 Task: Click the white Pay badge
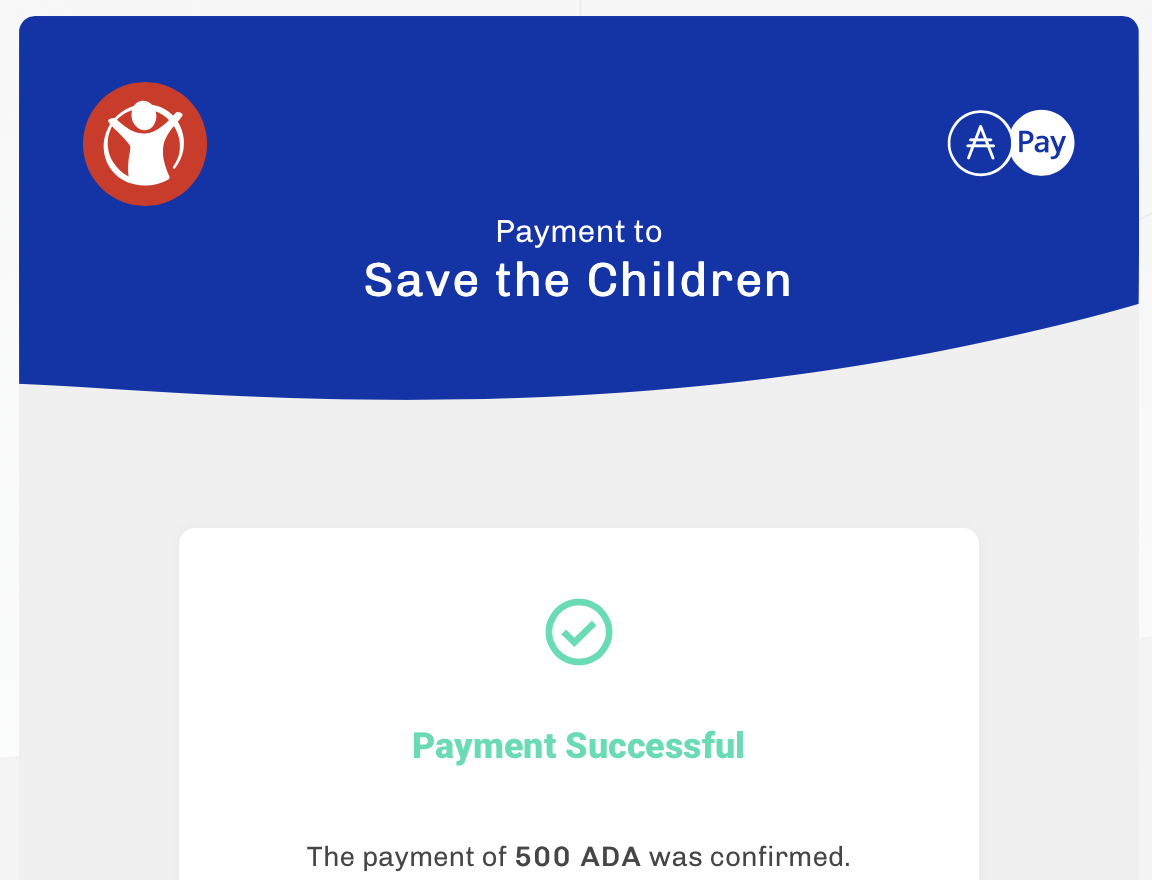pos(1042,143)
